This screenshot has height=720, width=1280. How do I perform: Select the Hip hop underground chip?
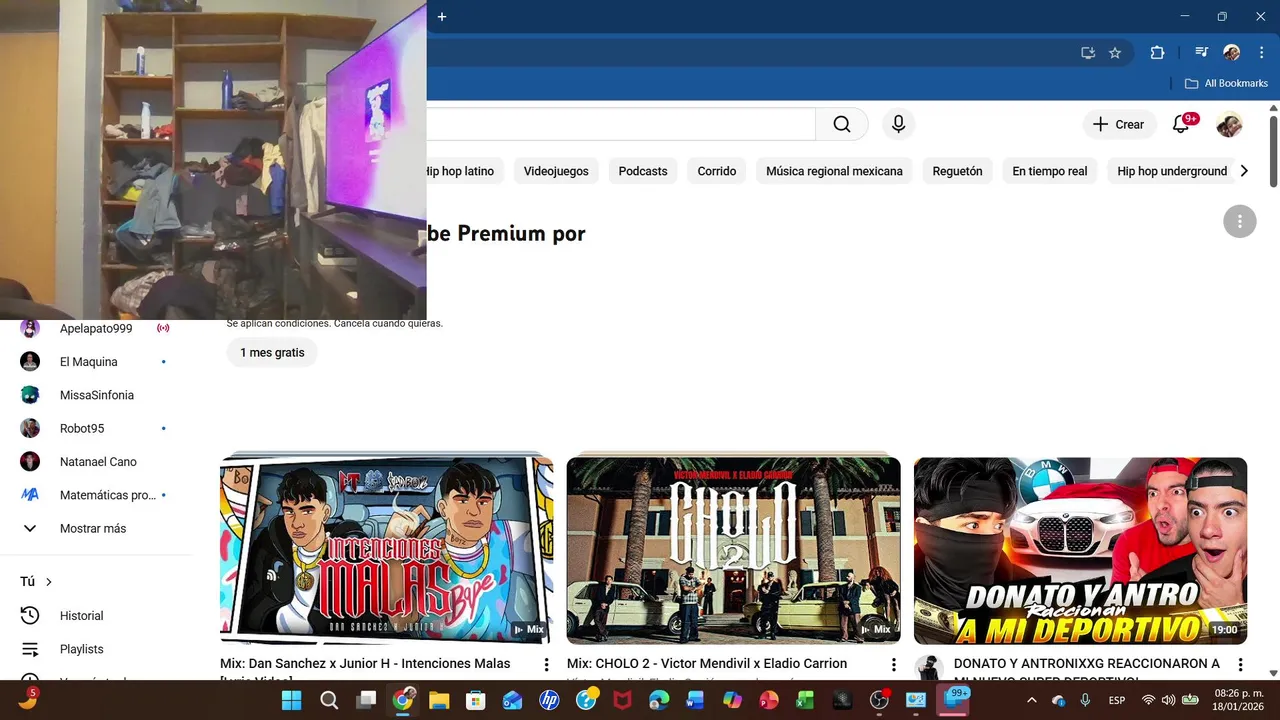pyautogui.click(x=1172, y=171)
